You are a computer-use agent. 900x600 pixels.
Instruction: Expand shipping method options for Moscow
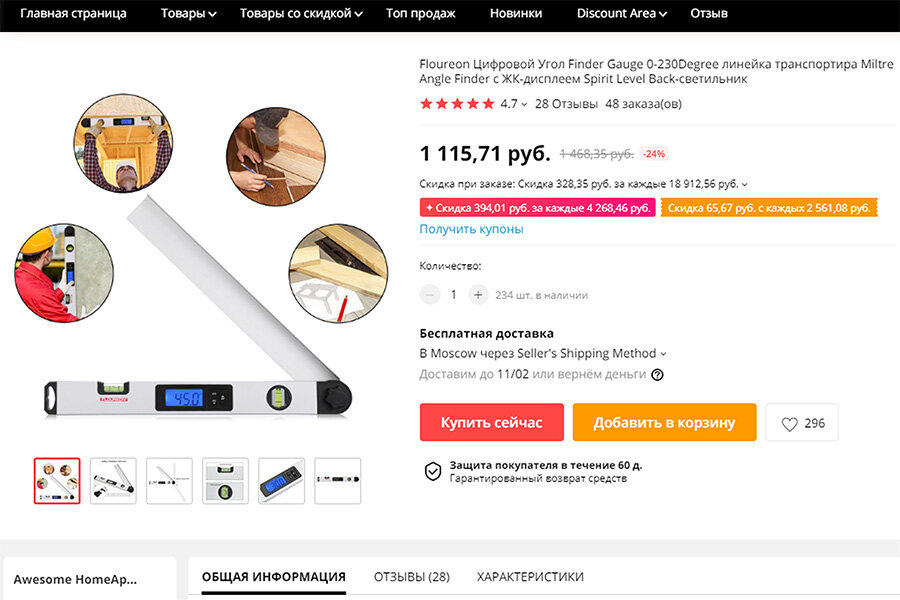(x=664, y=354)
